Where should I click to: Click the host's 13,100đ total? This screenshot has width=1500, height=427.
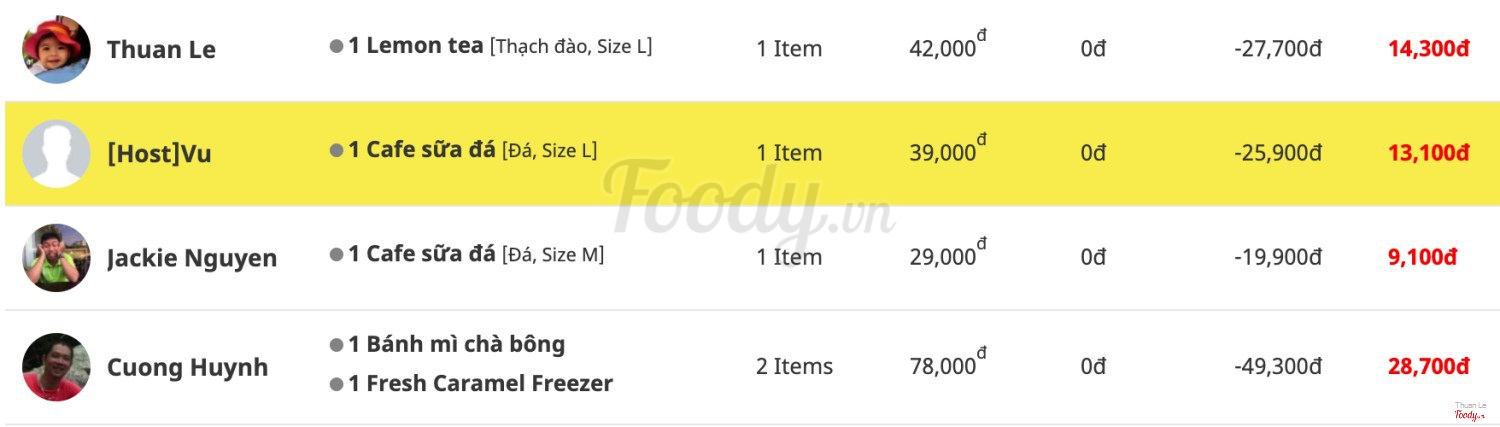(1428, 153)
